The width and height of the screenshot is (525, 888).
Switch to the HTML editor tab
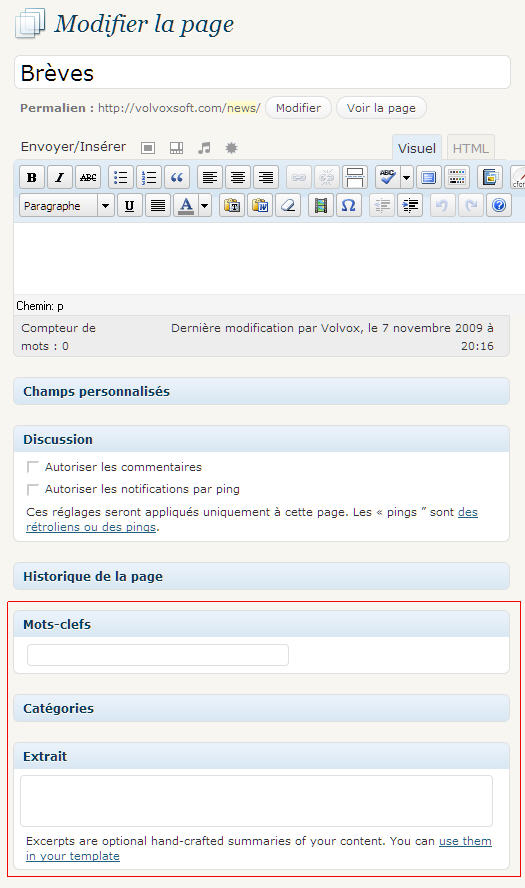(471, 148)
